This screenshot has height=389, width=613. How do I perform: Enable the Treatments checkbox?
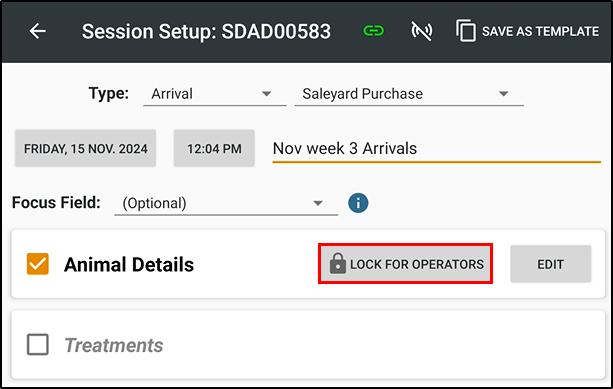tap(38, 344)
